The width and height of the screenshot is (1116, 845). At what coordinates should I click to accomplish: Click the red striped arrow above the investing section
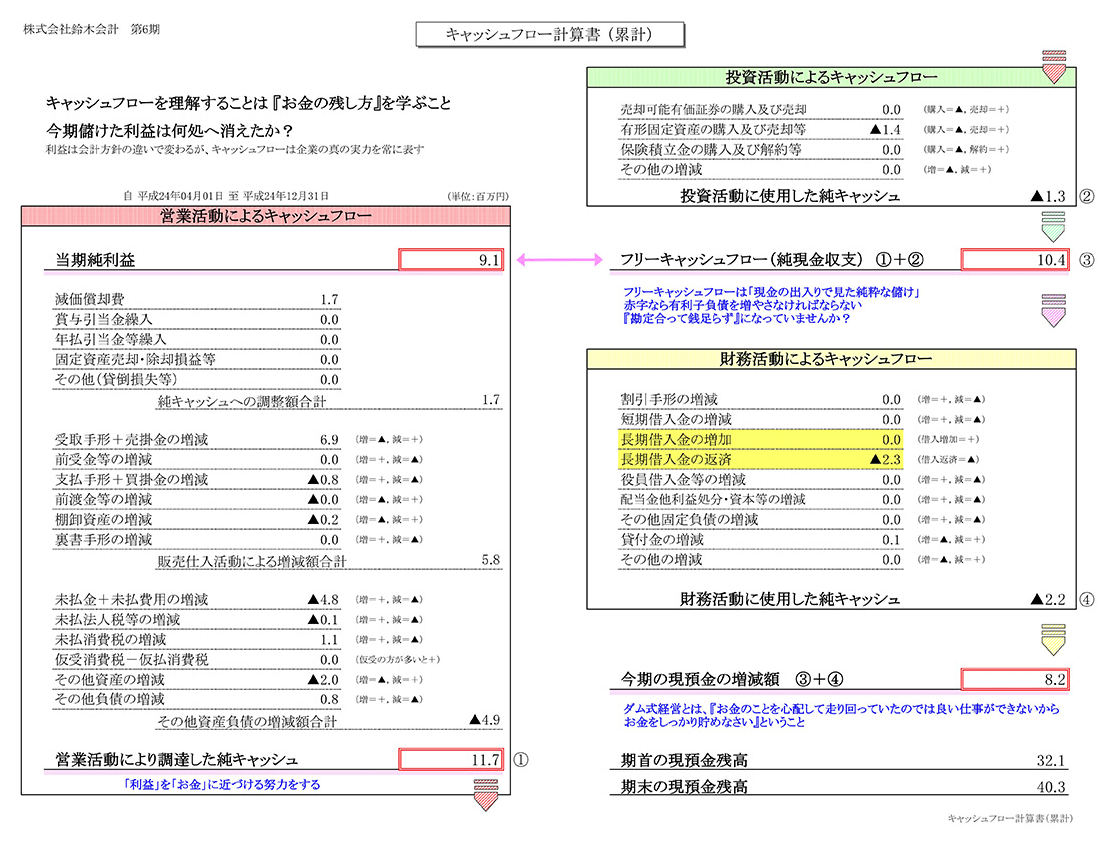[1054, 64]
